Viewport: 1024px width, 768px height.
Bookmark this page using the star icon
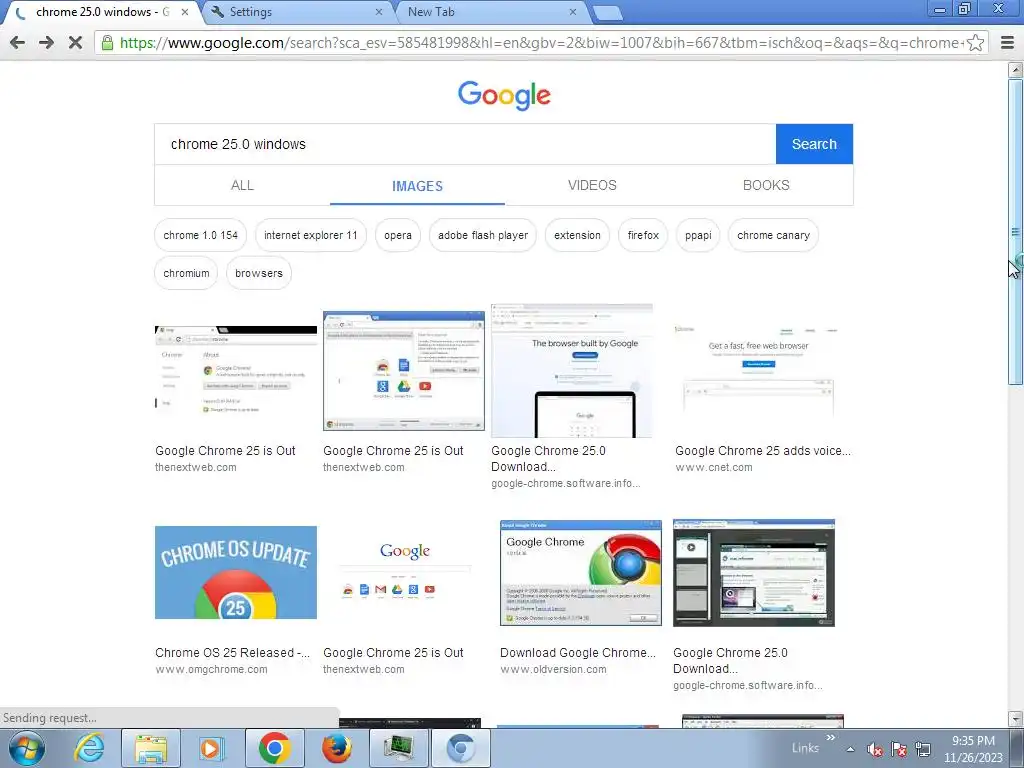975,43
